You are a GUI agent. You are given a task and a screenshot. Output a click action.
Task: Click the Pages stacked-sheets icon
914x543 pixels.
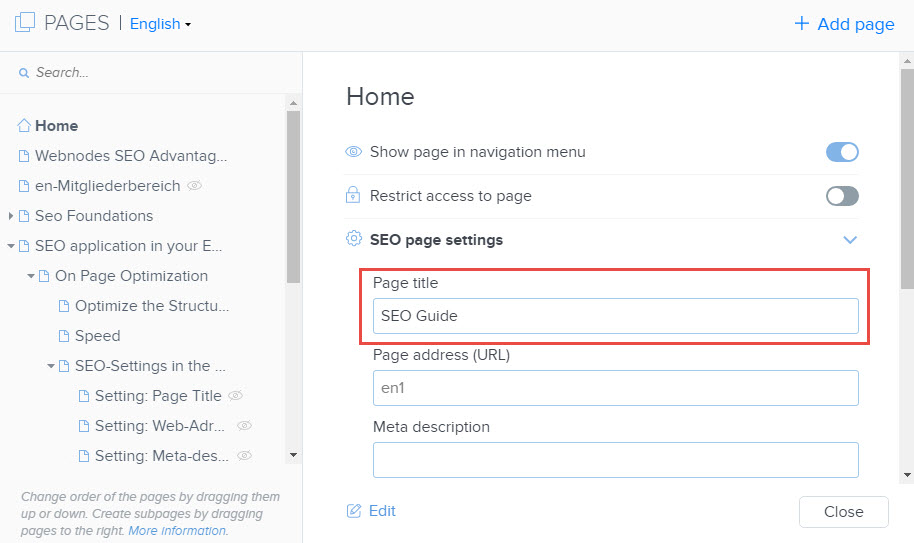(x=24, y=23)
